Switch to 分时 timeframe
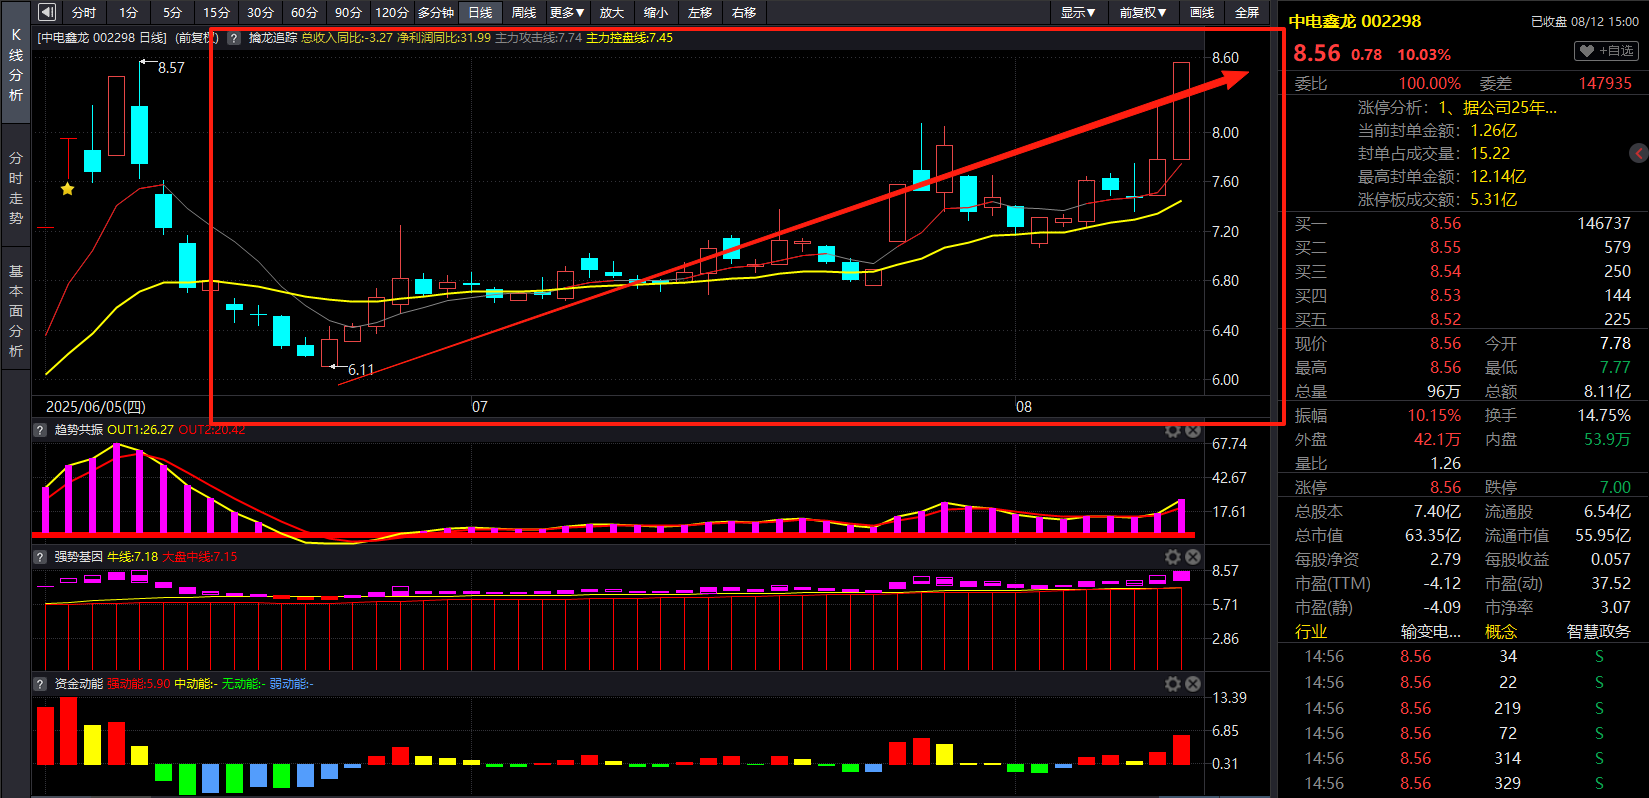 click(x=84, y=12)
